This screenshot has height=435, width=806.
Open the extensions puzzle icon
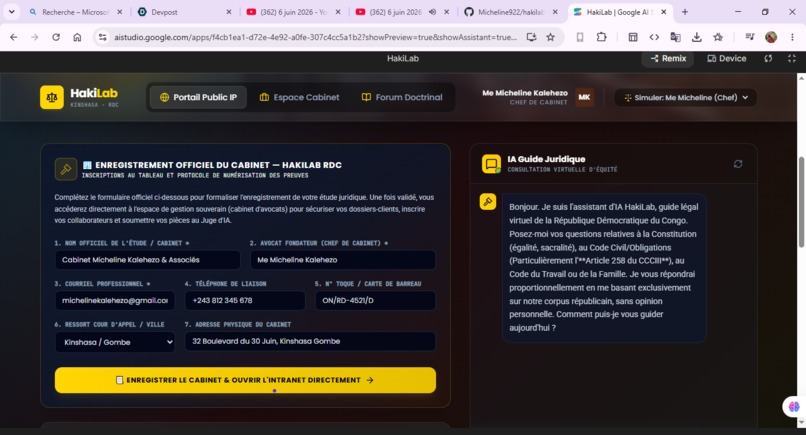pyautogui.click(x=601, y=37)
